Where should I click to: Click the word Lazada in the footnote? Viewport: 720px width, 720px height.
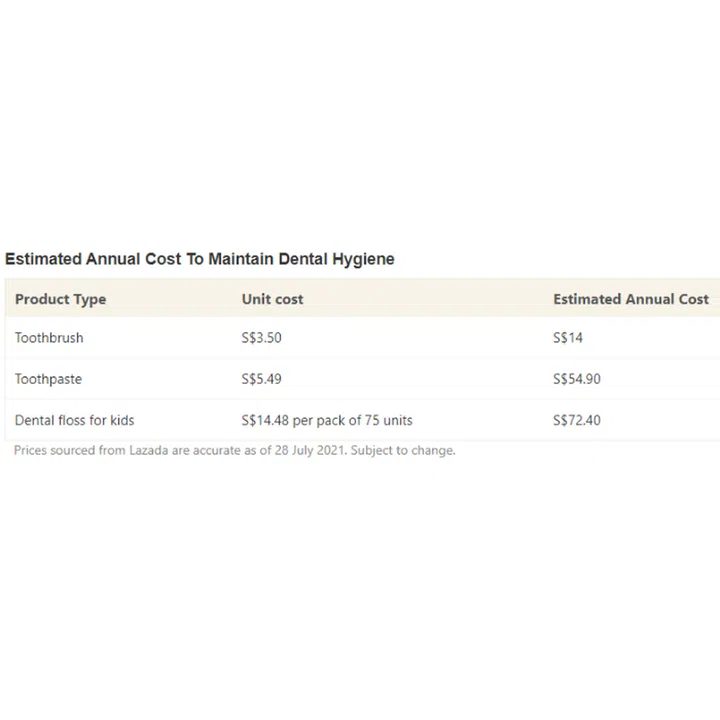(150, 450)
